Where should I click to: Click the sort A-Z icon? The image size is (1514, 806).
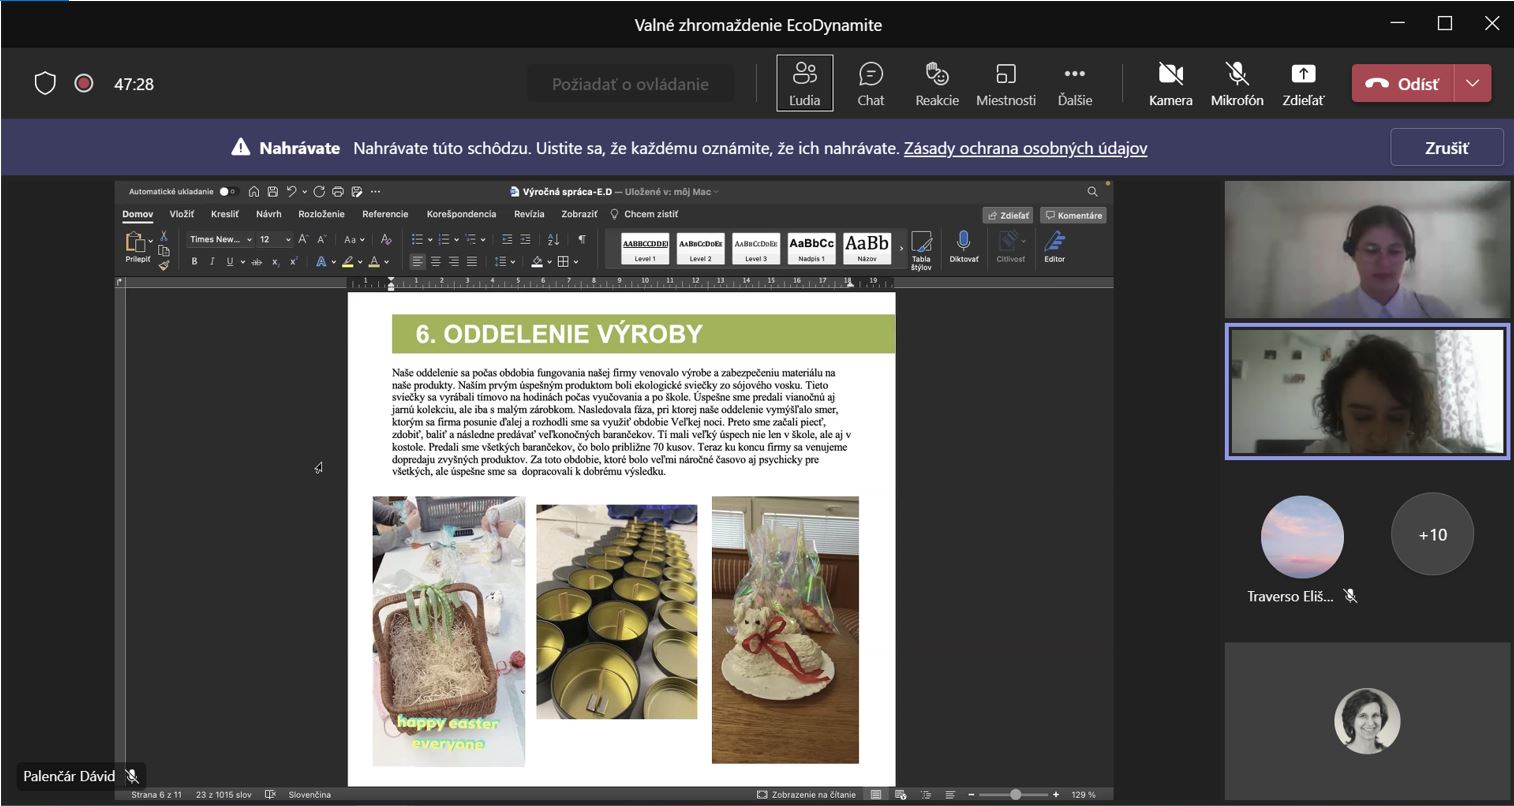(553, 239)
